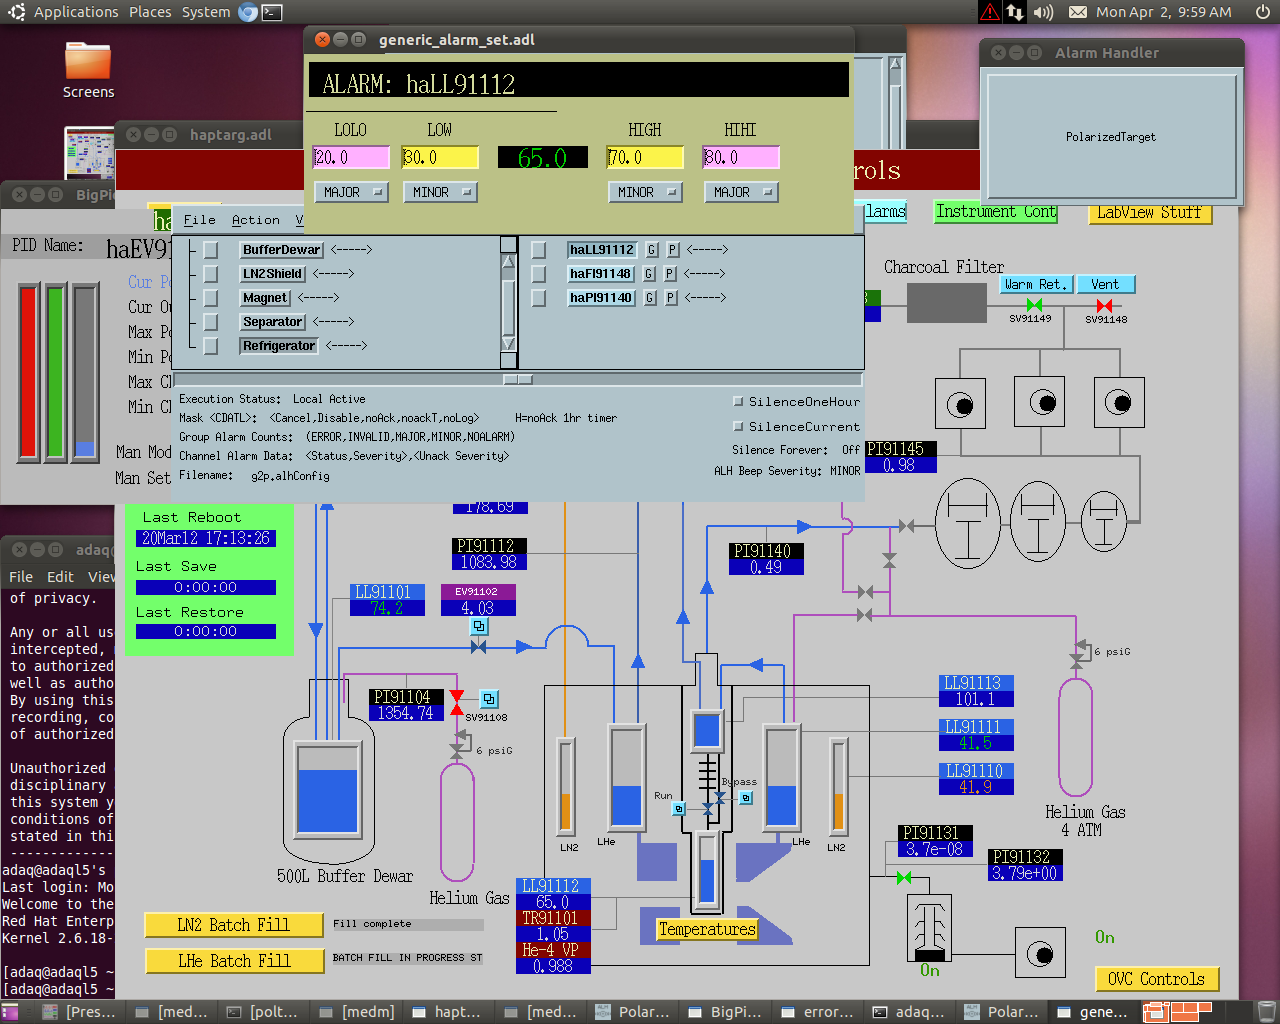Click the P button for haFI91148

coord(671,274)
